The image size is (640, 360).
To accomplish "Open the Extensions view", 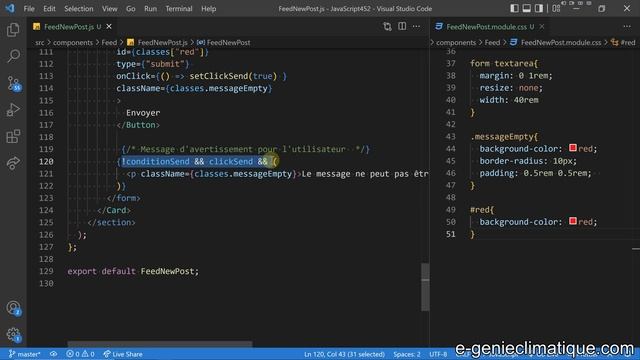I will pos(13,137).
